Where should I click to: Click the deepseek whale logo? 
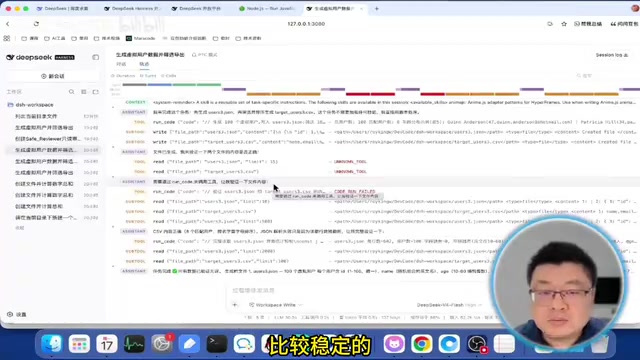[10, 58]
